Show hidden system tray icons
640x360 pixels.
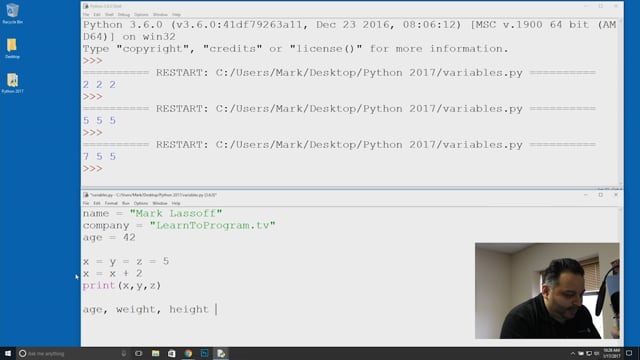[573, 353]
